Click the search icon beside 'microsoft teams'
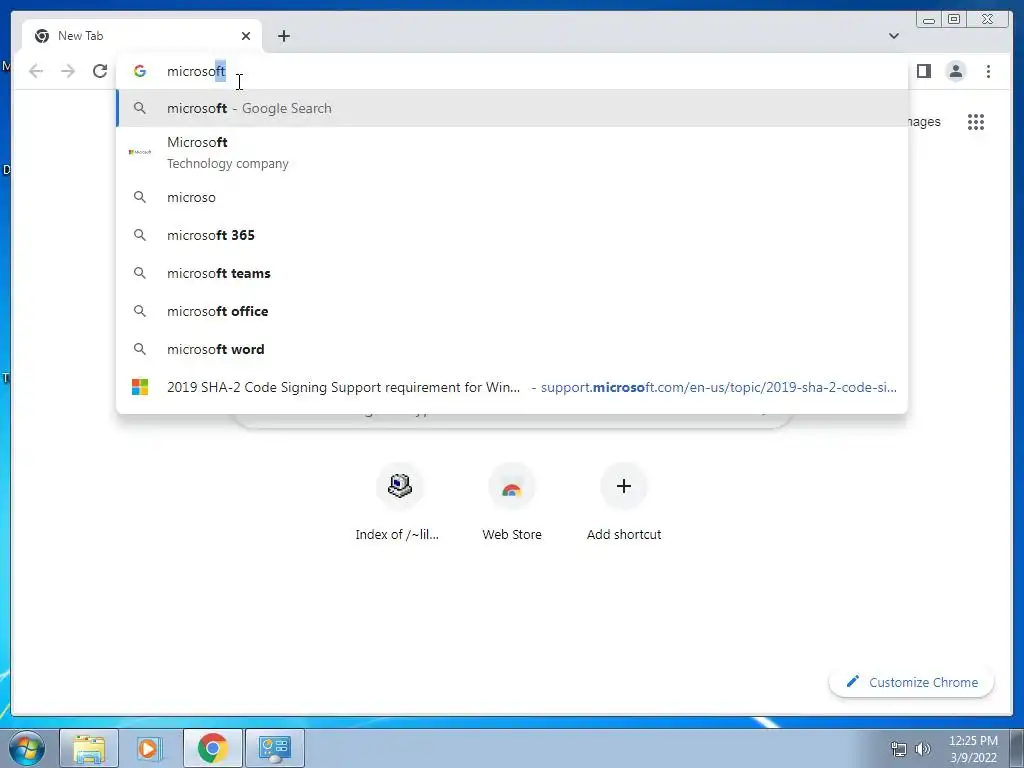This screenshot has height=768, width=1024. pyautogui.click(x=140, y=273)
